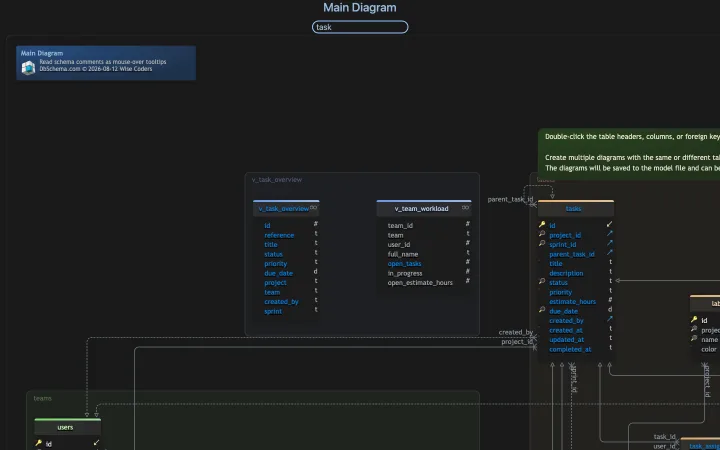Click the index icon beside tasks sprint_id
This screenshot has height=450, width=720.
click(x=542, y=243)
